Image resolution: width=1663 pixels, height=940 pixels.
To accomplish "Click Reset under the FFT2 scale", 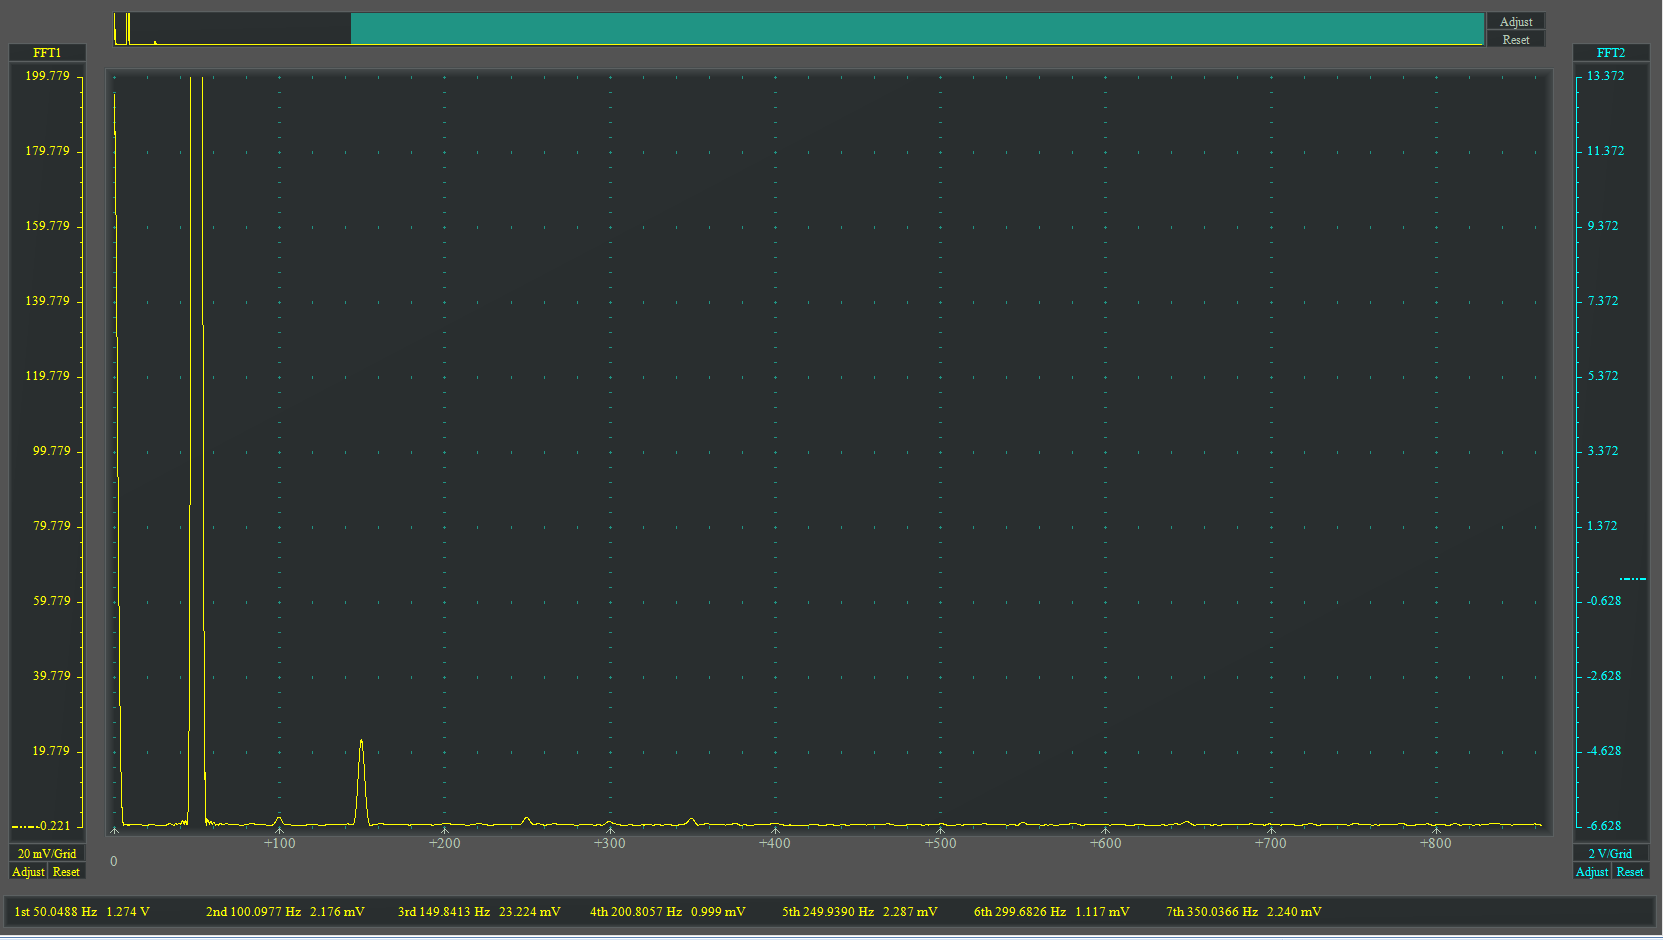I will 1630,872.
